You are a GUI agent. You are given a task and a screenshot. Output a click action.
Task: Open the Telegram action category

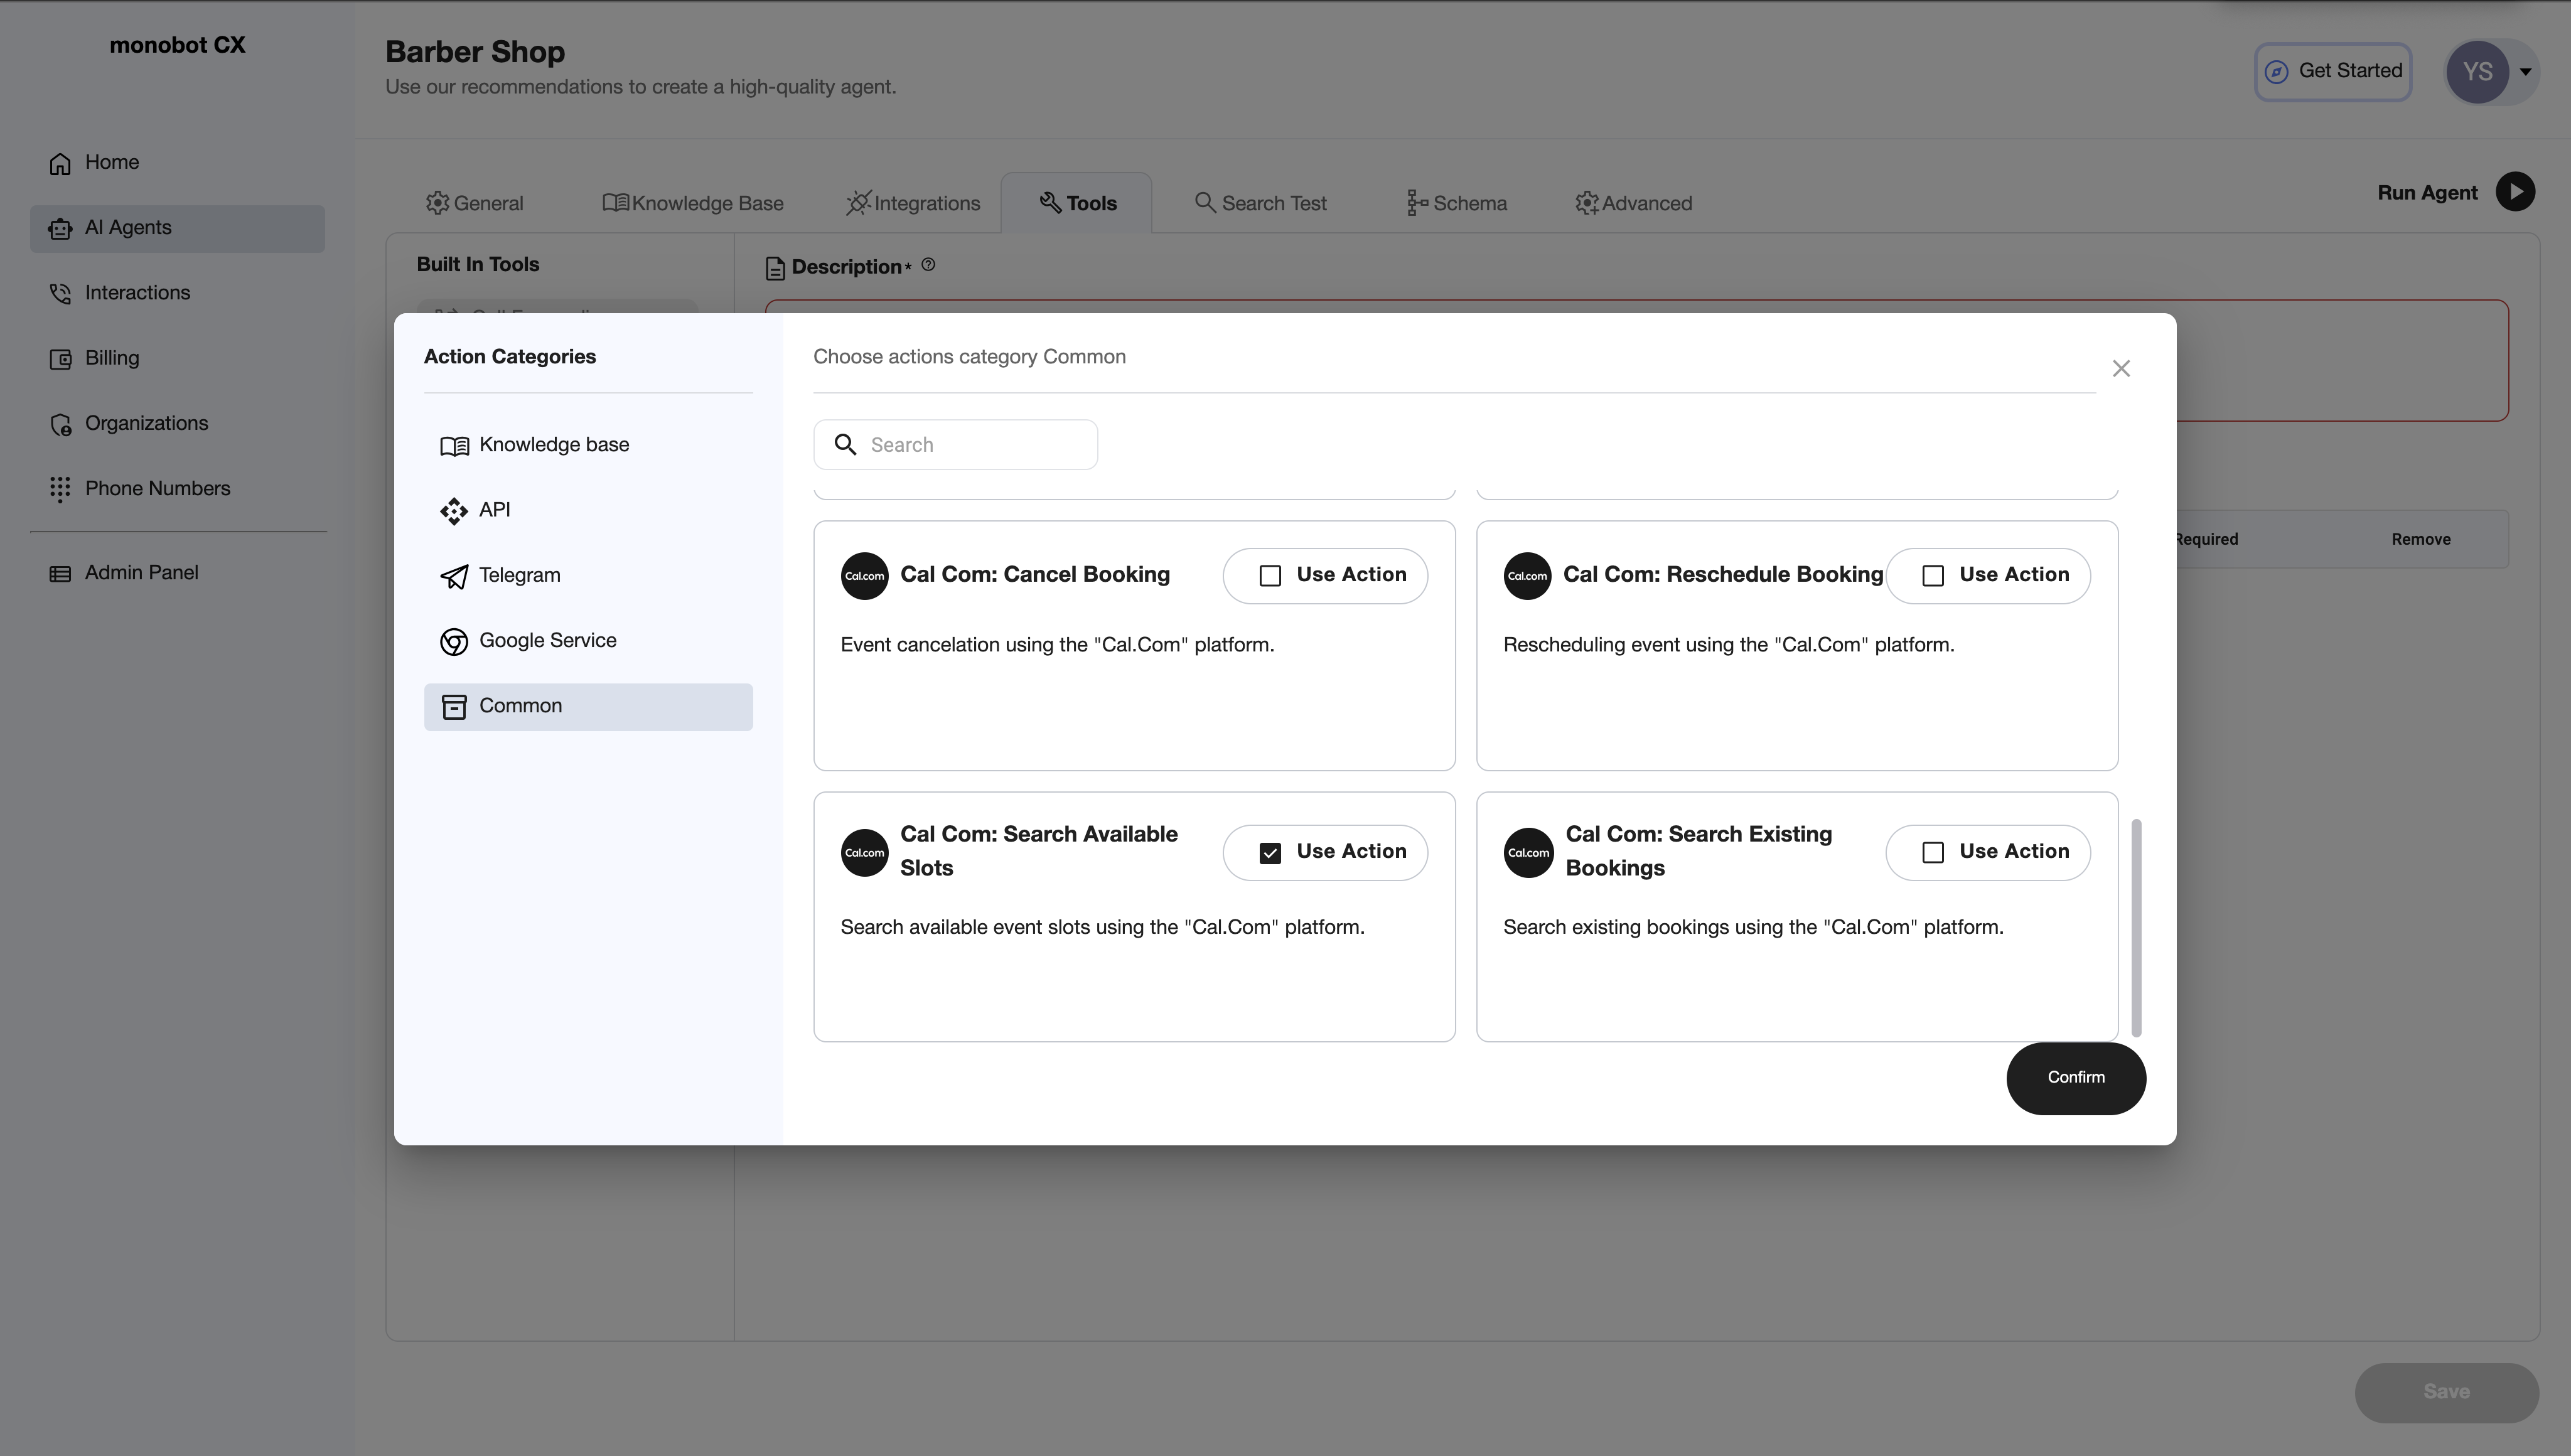[519, 575]
